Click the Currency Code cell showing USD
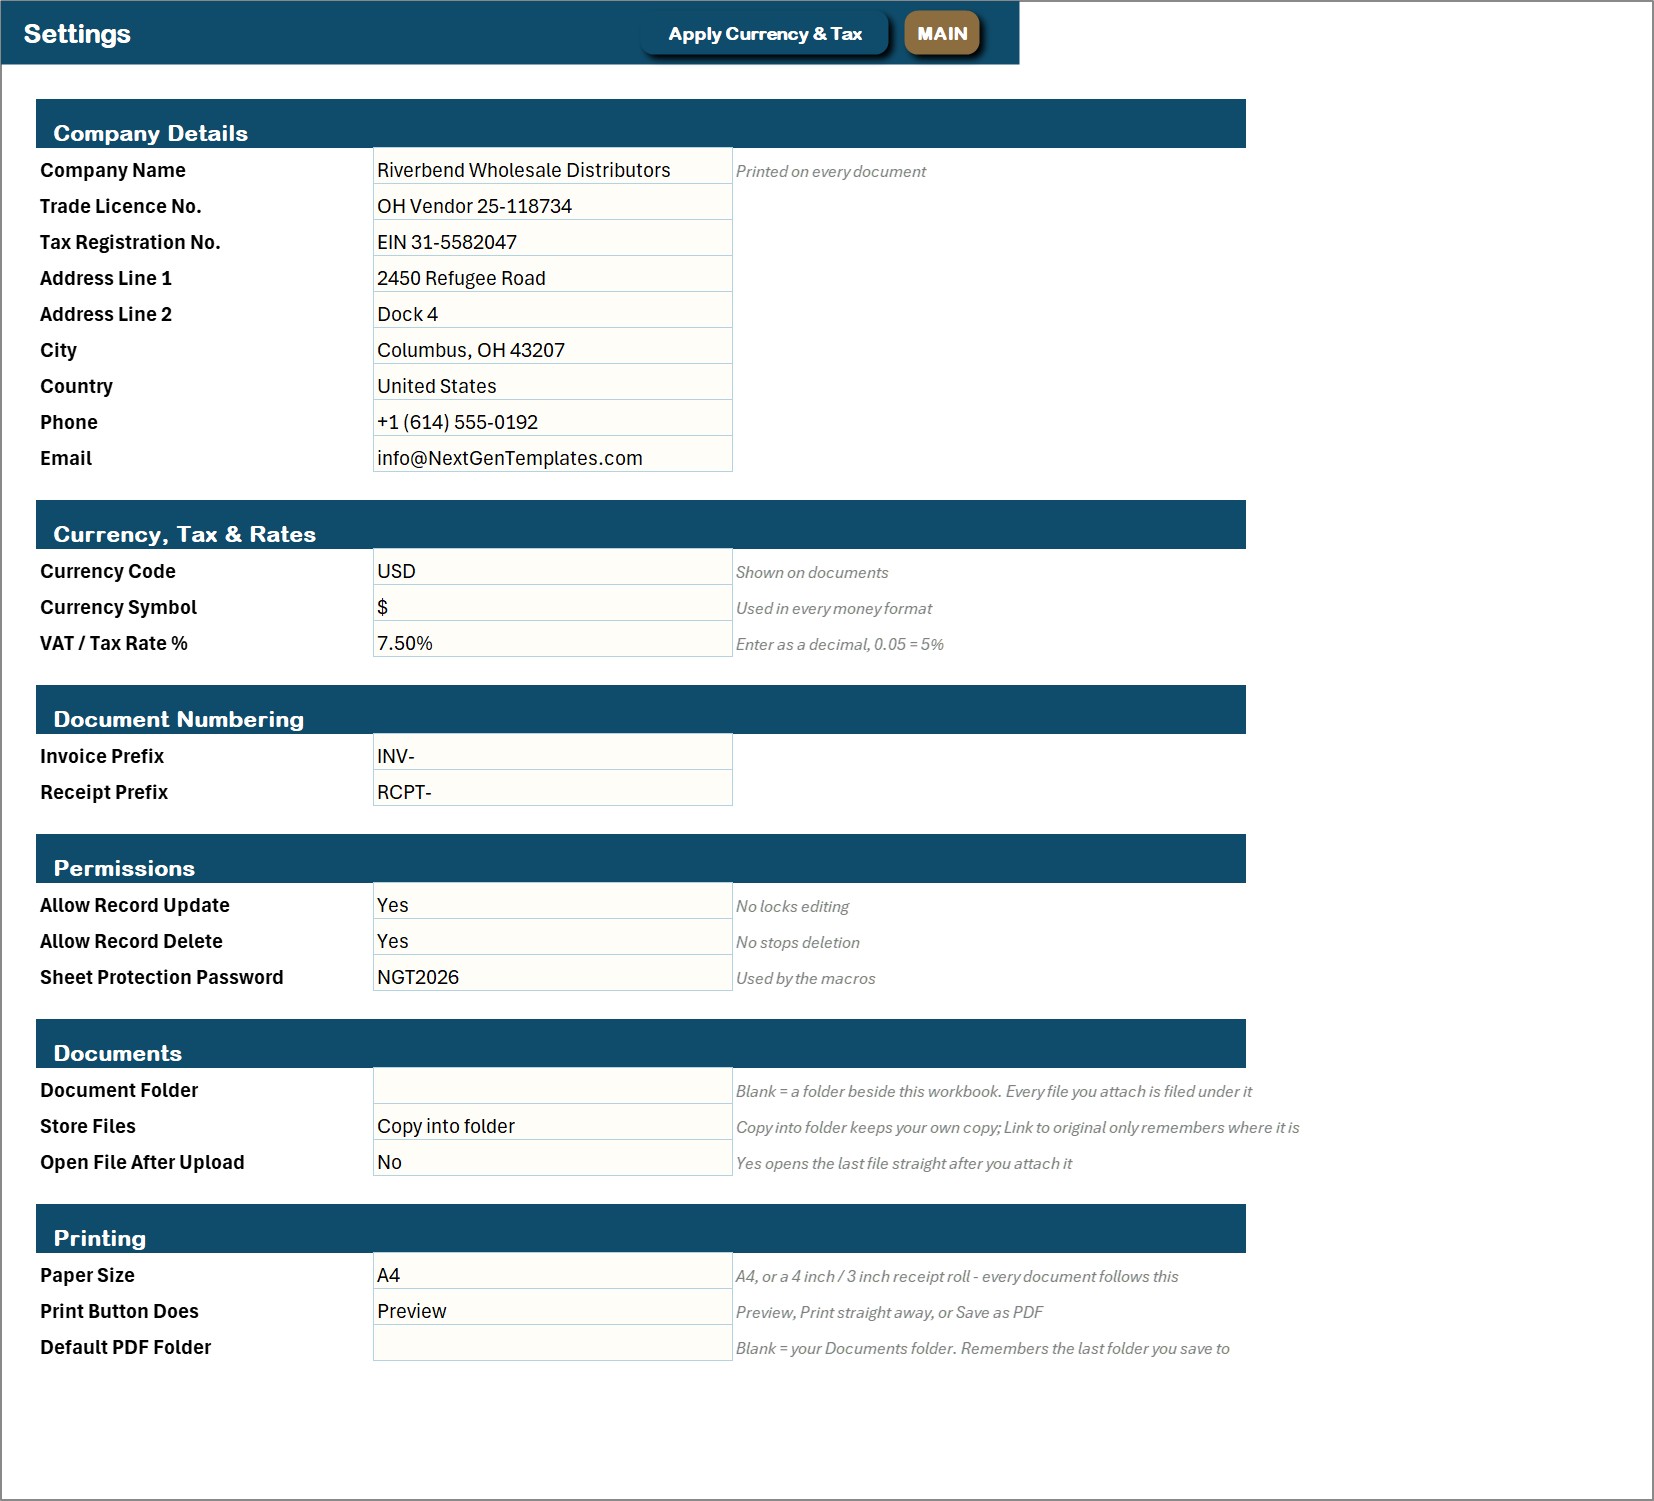Image resolution: width=1654 pixels, height=1501 pixels. (x=552, y=567)
